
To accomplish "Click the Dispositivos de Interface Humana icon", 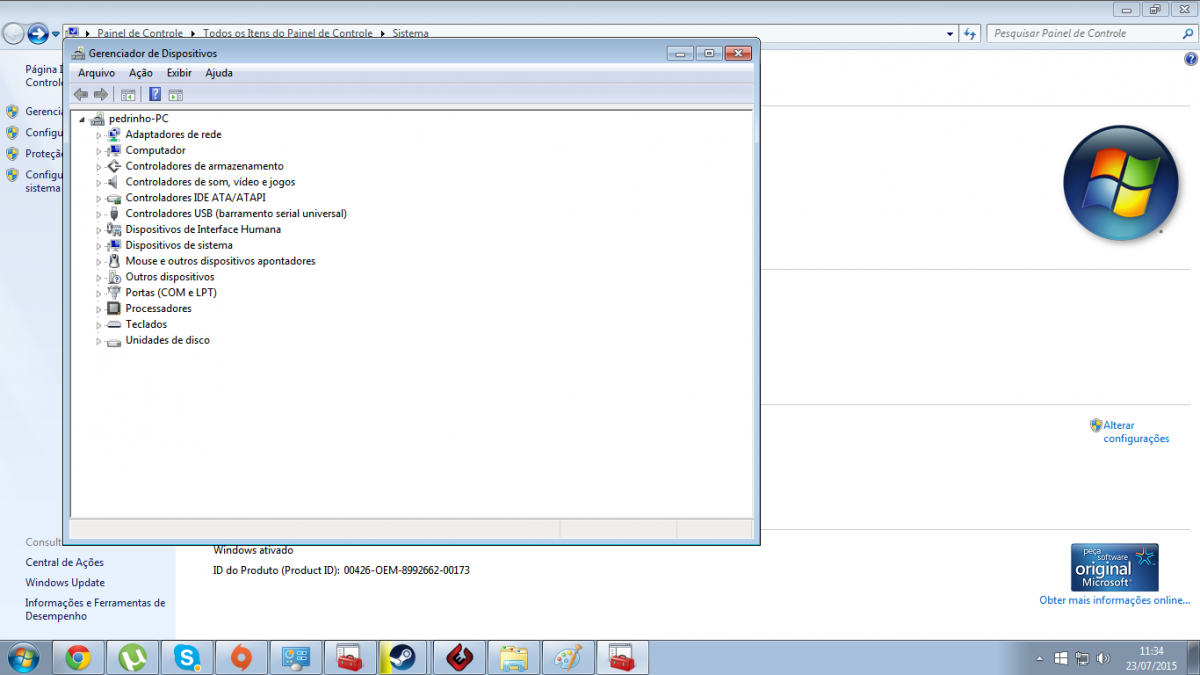I will pyautogui.click(x=114, y=229).
